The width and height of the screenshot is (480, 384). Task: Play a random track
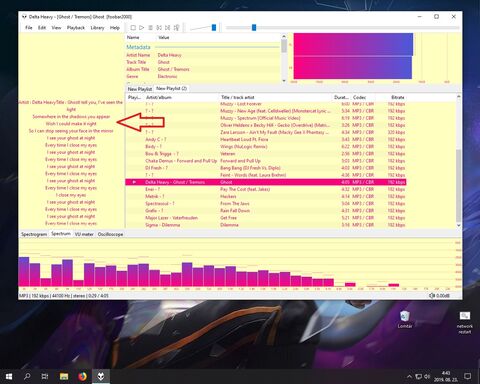point(177,28)
